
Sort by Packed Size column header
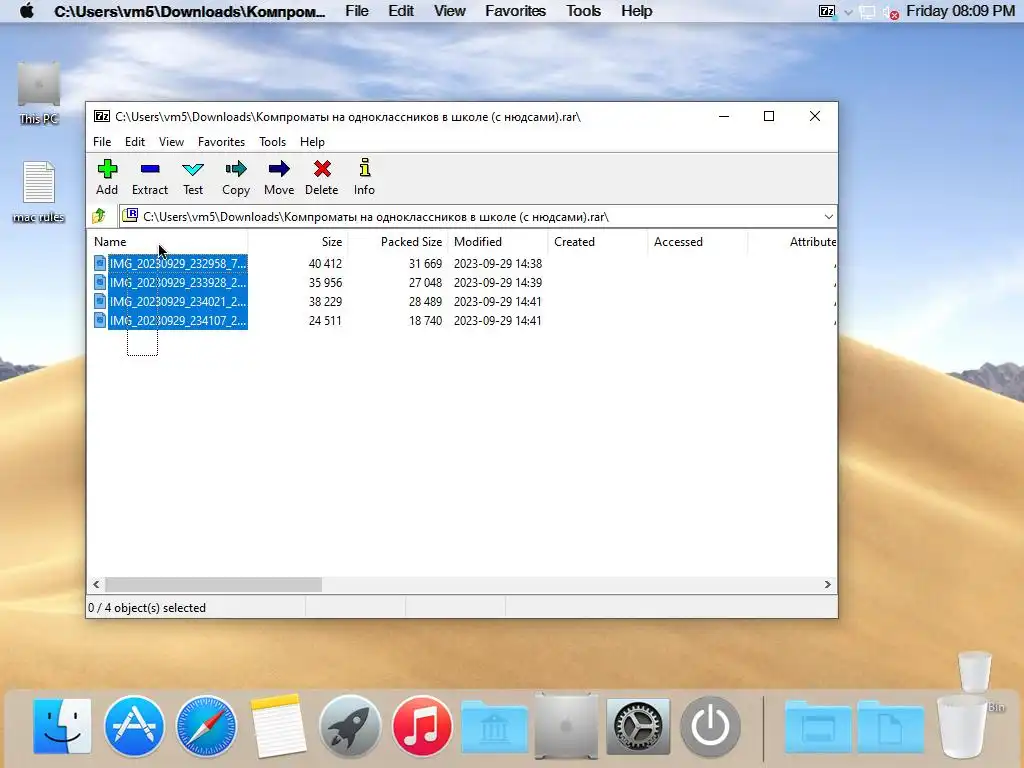pyautogui.click(x=398, y=242)
